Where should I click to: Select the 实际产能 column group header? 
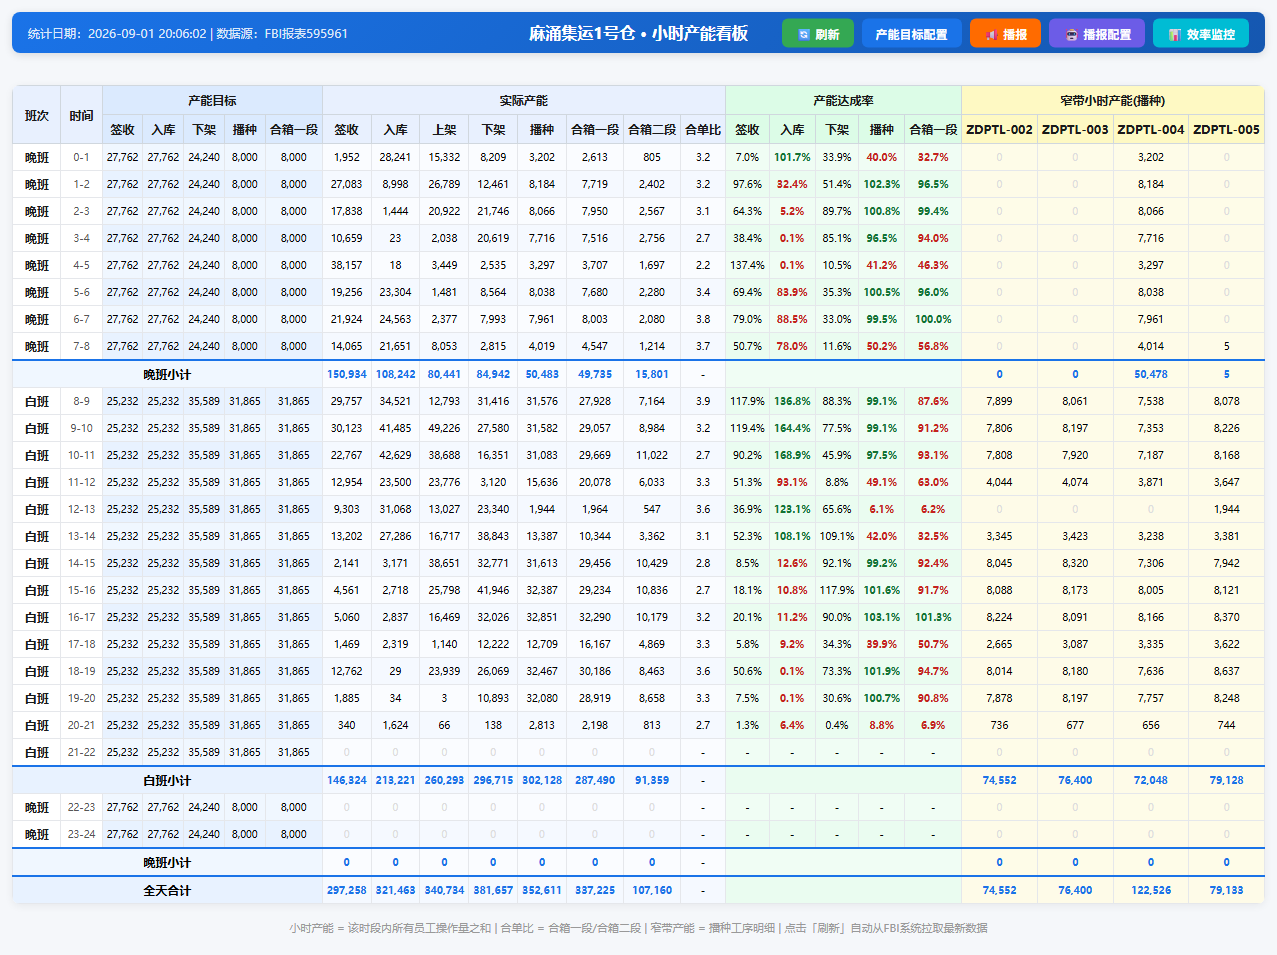pos(524,100)
